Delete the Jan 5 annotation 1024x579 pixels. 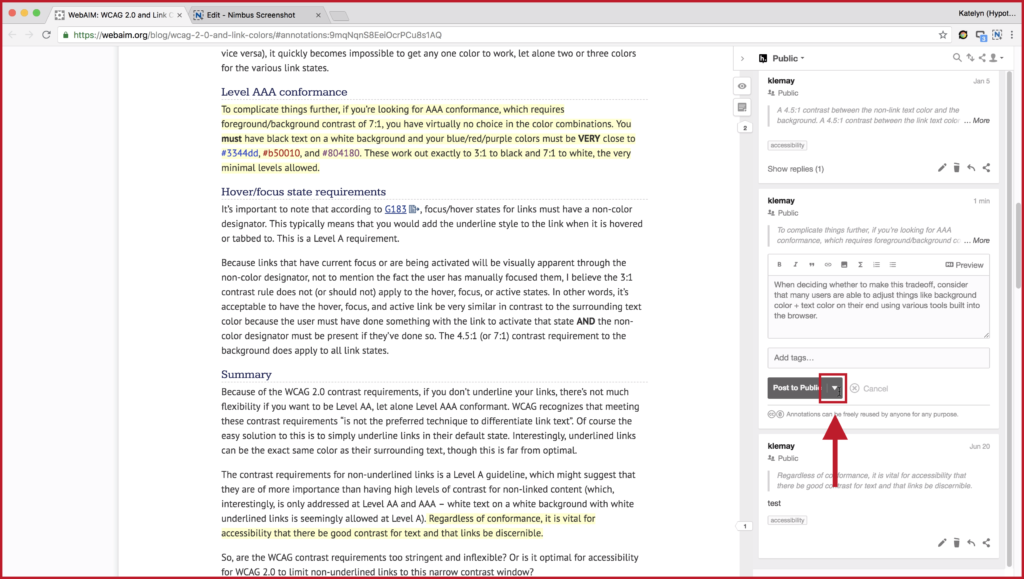click(957, 168)
